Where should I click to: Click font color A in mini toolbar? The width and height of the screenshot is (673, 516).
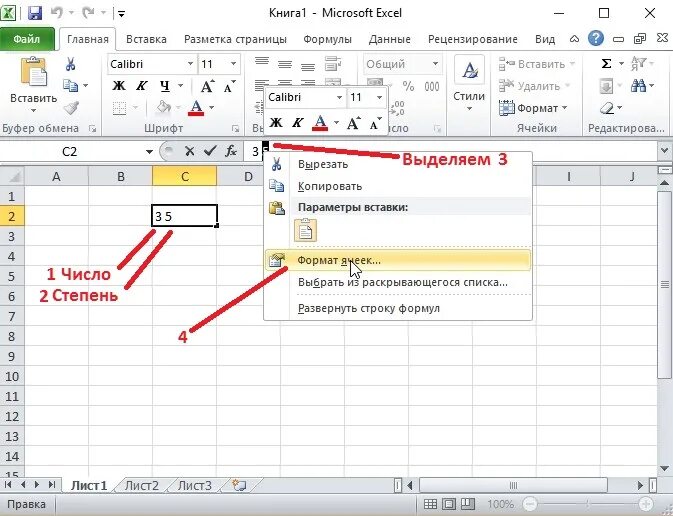320,123
